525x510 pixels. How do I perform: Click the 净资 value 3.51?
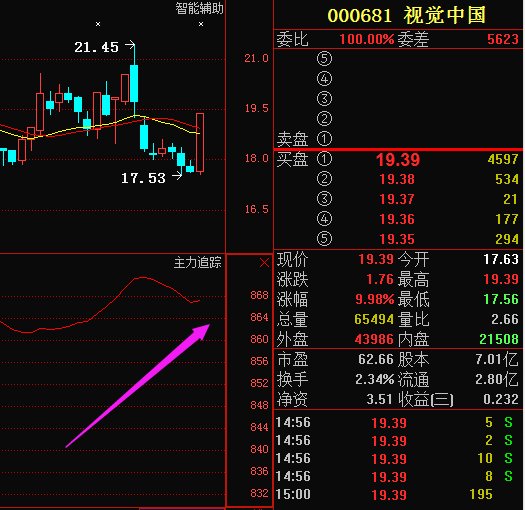point(379,399)
